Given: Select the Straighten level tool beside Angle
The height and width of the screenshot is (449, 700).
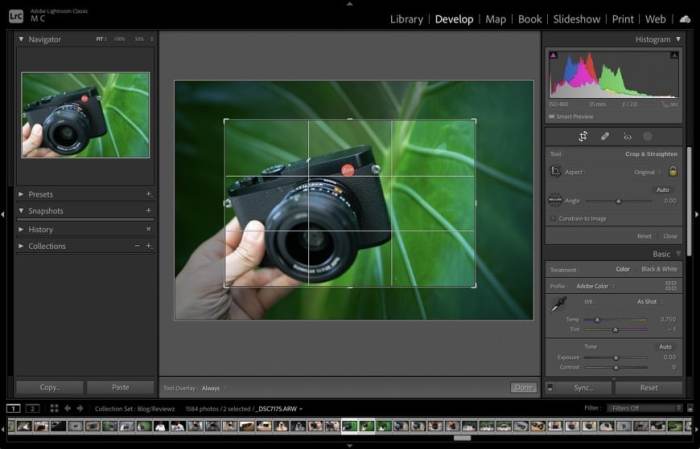Looking at the screenshot, I should 555,200.
